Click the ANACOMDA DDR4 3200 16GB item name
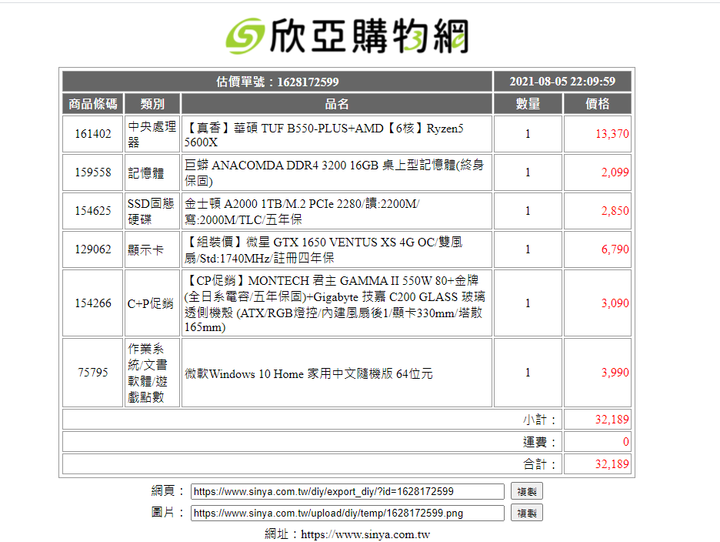The image size is (720, 542). 334,173
